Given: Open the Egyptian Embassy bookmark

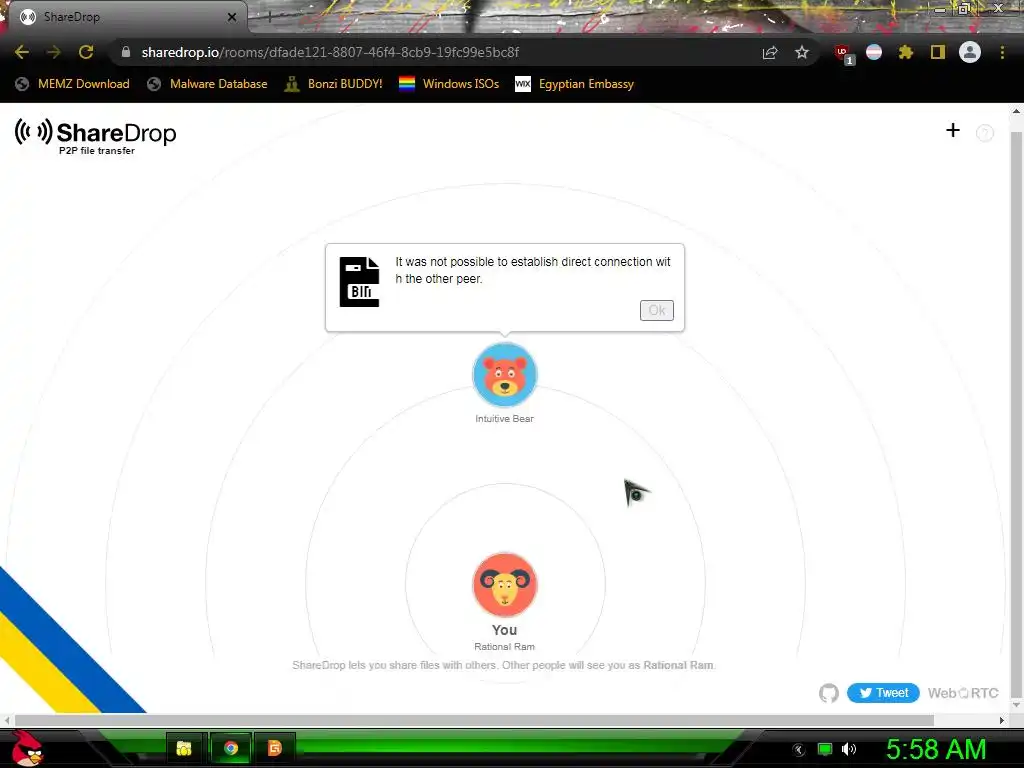Looking at the screenshot, I should click(x=575, y=84).
